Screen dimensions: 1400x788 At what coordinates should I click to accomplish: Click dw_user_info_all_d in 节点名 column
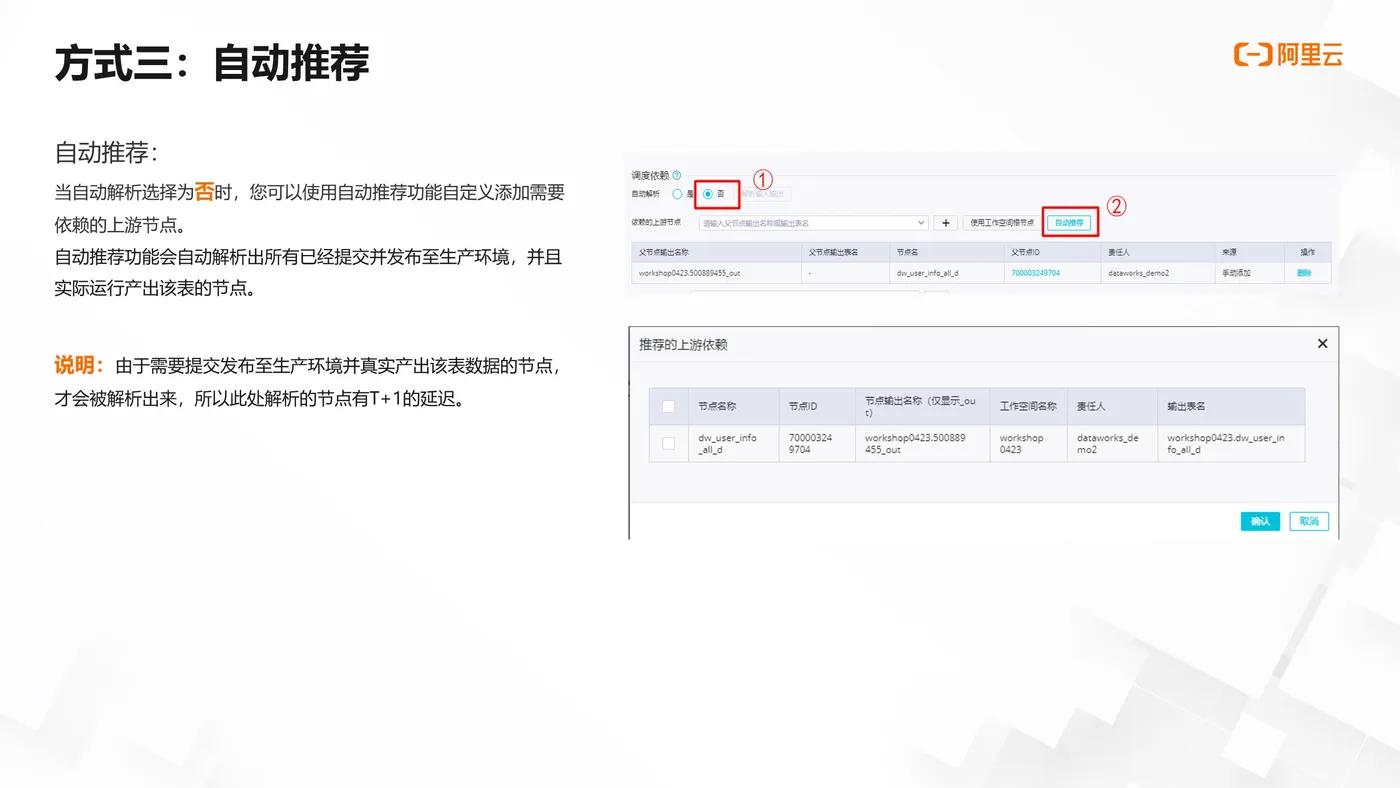[x=928, y=272]
